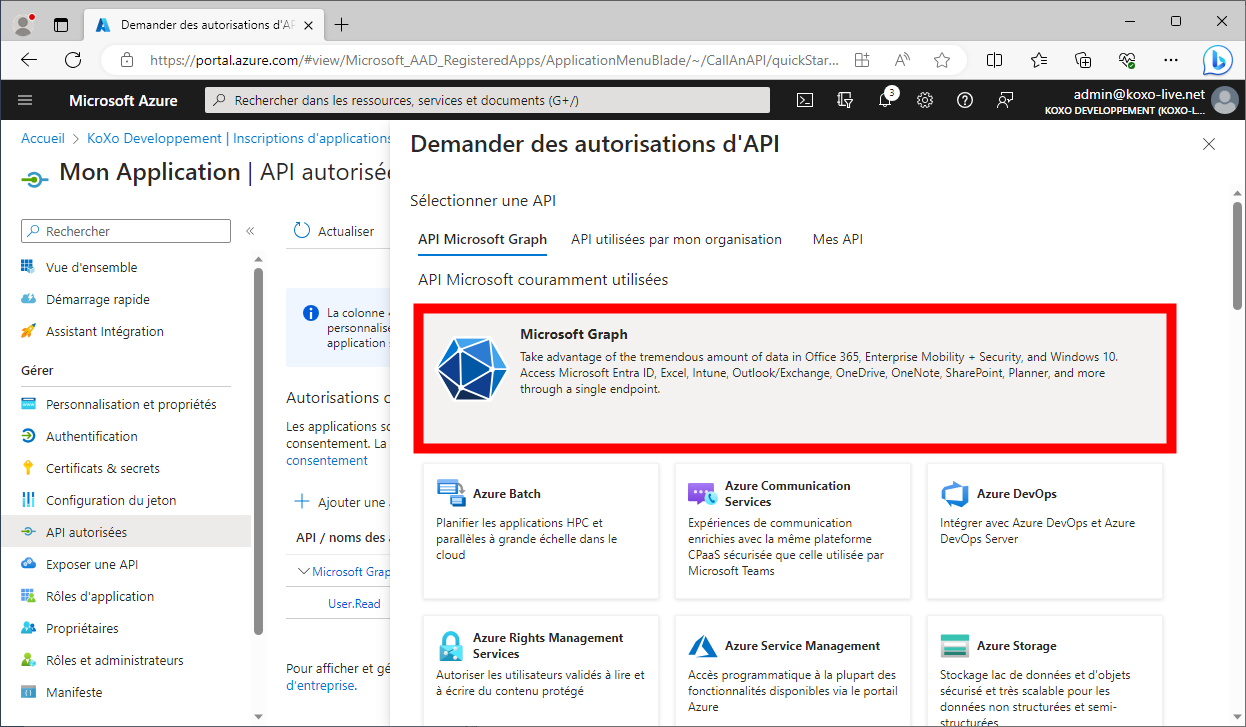Open Azure portal settings gear

(x=925, y=100)
